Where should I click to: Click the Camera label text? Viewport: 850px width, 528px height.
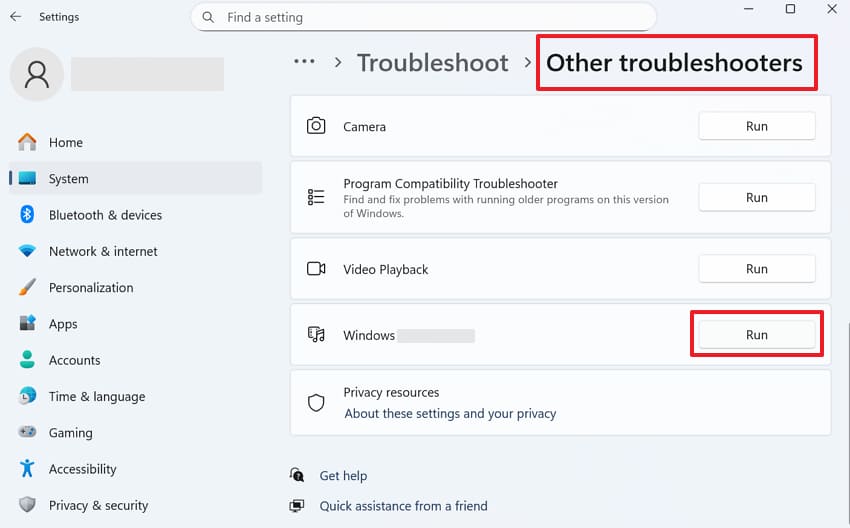click(x=364, y=127)
